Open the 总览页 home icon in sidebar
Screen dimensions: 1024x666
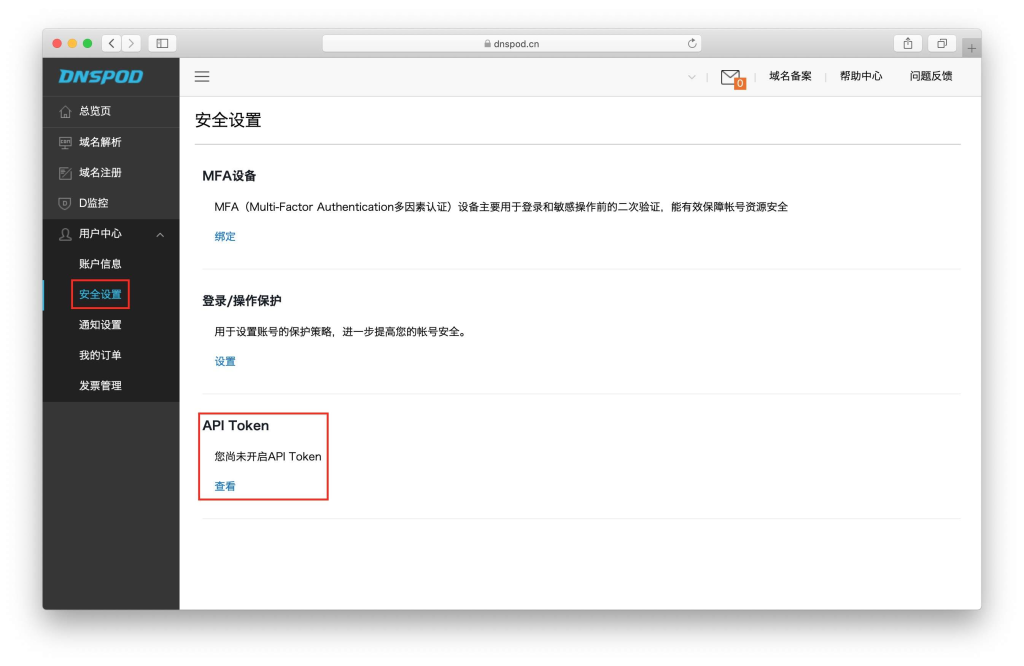pyautogui.click(x=62, y=111)
